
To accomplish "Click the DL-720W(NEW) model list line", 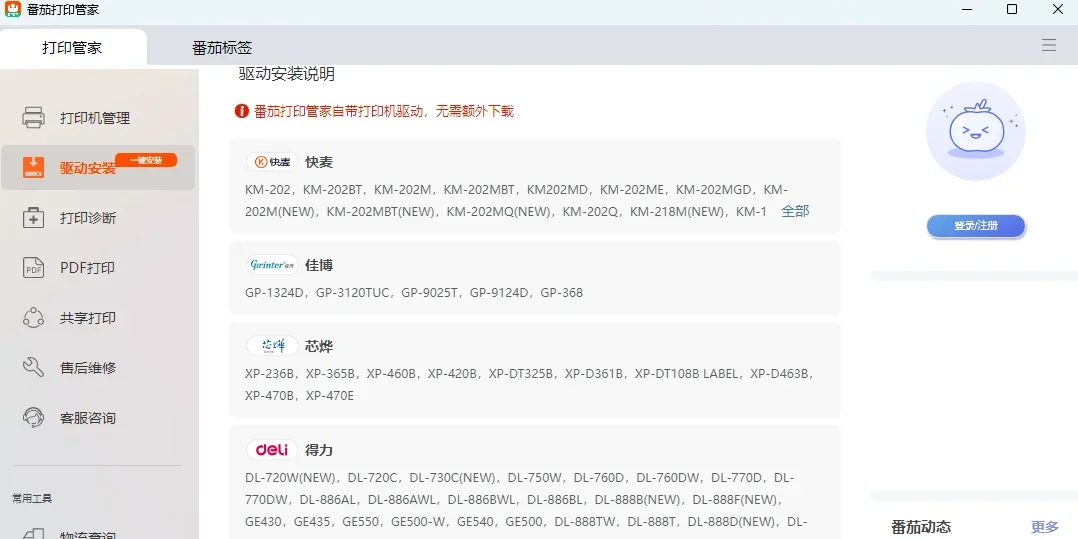I will 520,477.
